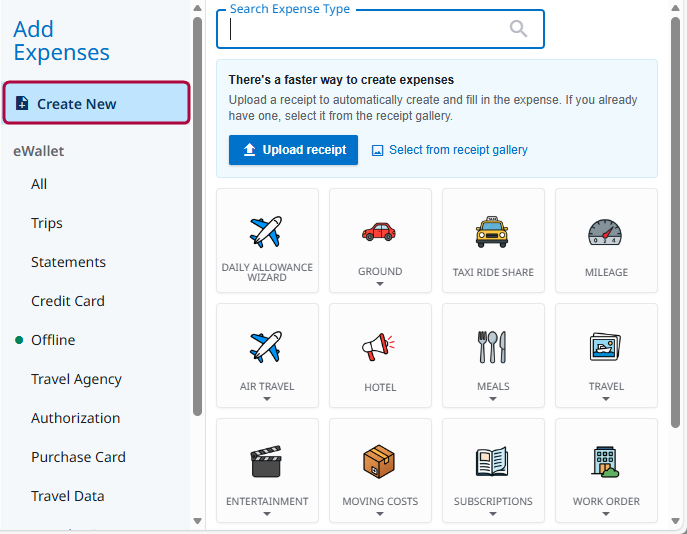Select the Moving Costs box icon
This screenshot has height=534, width=687.
pyautogui.click(x=379, y=462)
